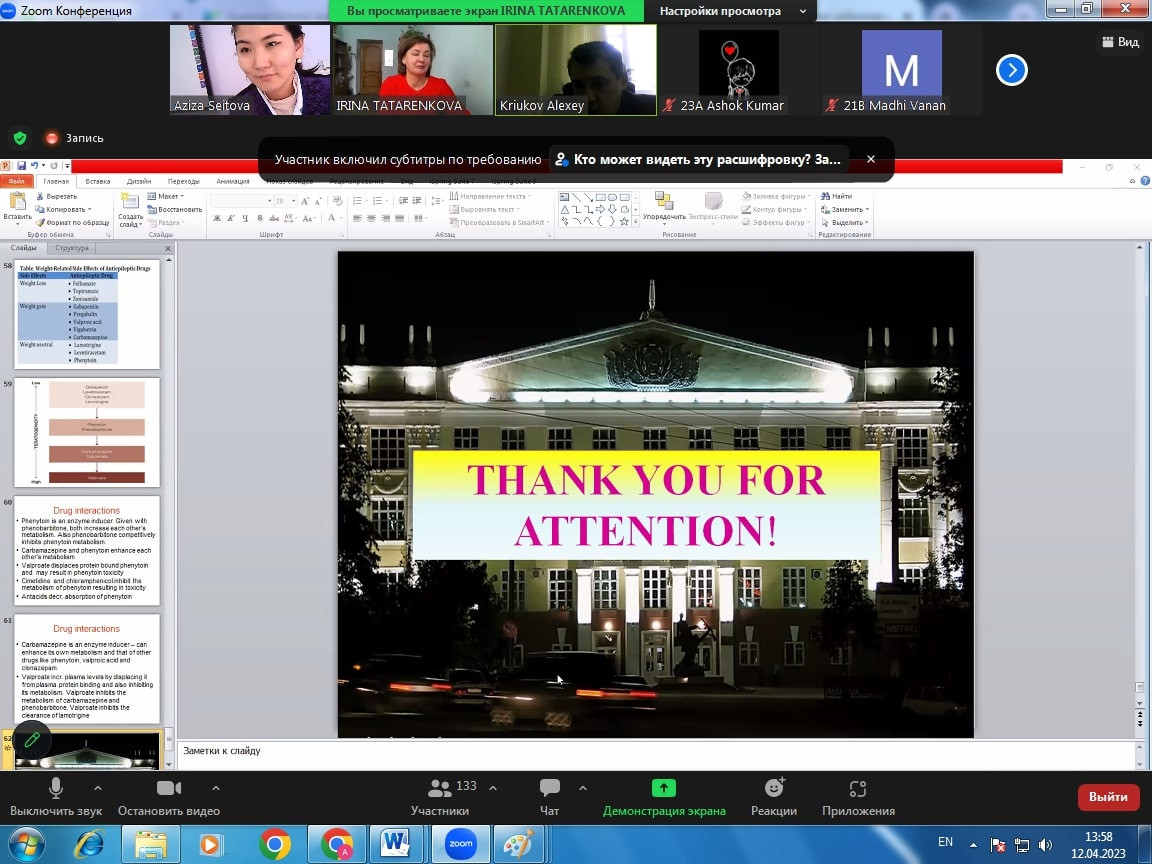Select the Вставка ribbon tab
Screen dimensions: 1152x864
coord(98,181)
